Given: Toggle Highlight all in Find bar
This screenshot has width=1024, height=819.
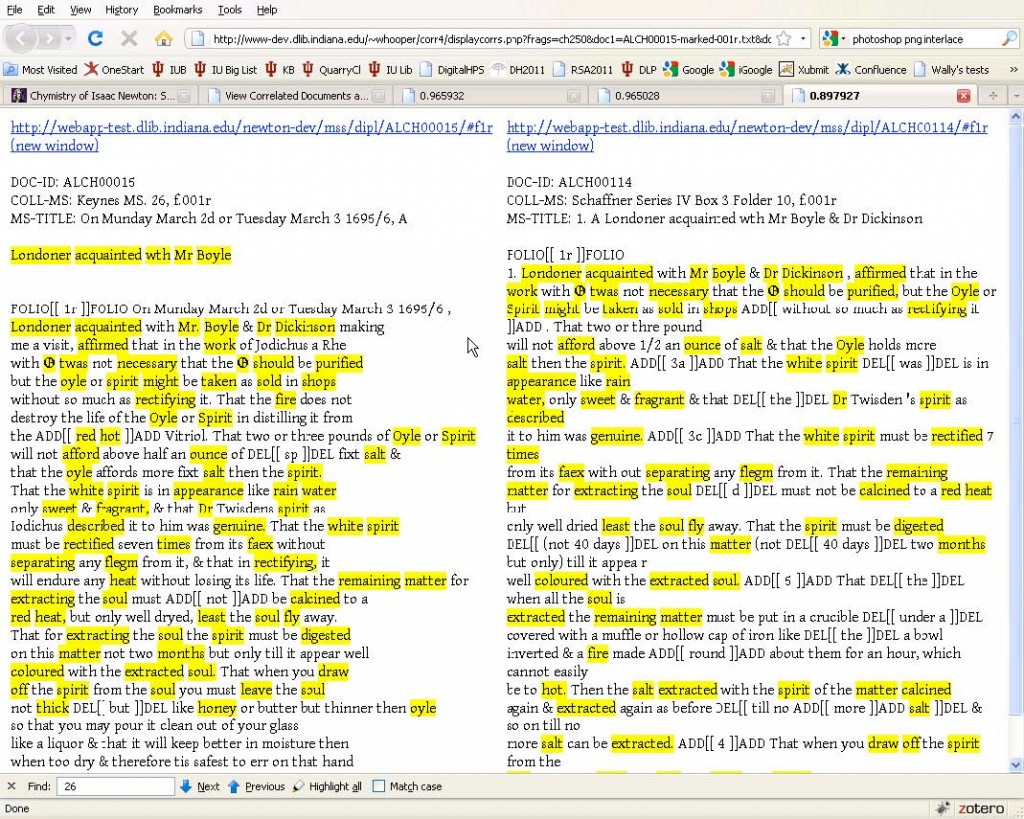Looking at the screenshot, I should (x=327, y=786).
